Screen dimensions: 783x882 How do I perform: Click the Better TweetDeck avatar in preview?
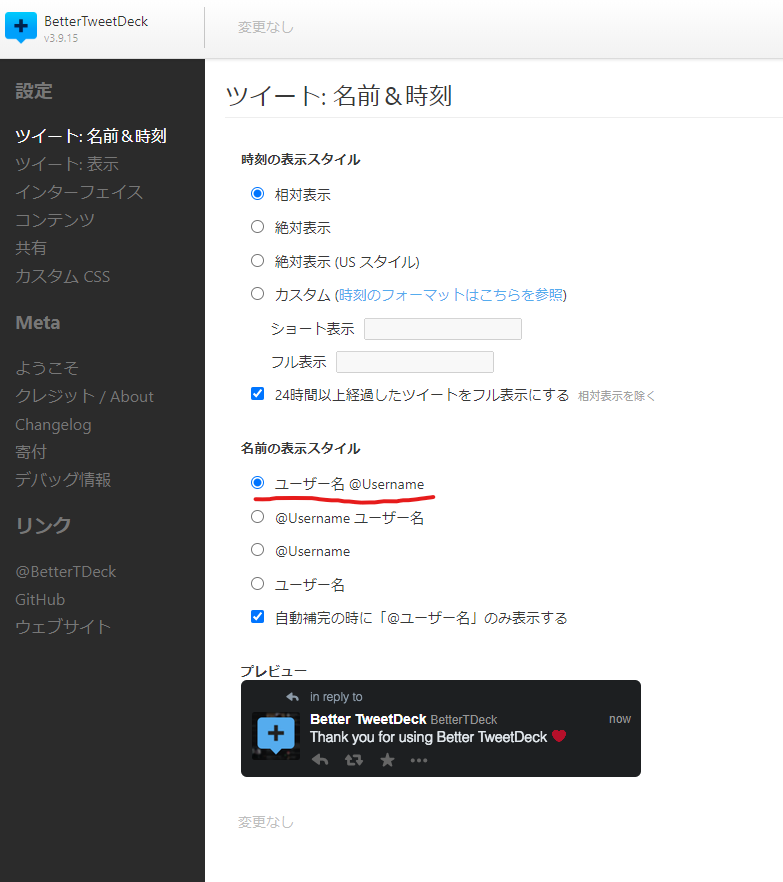pos(276,736)
